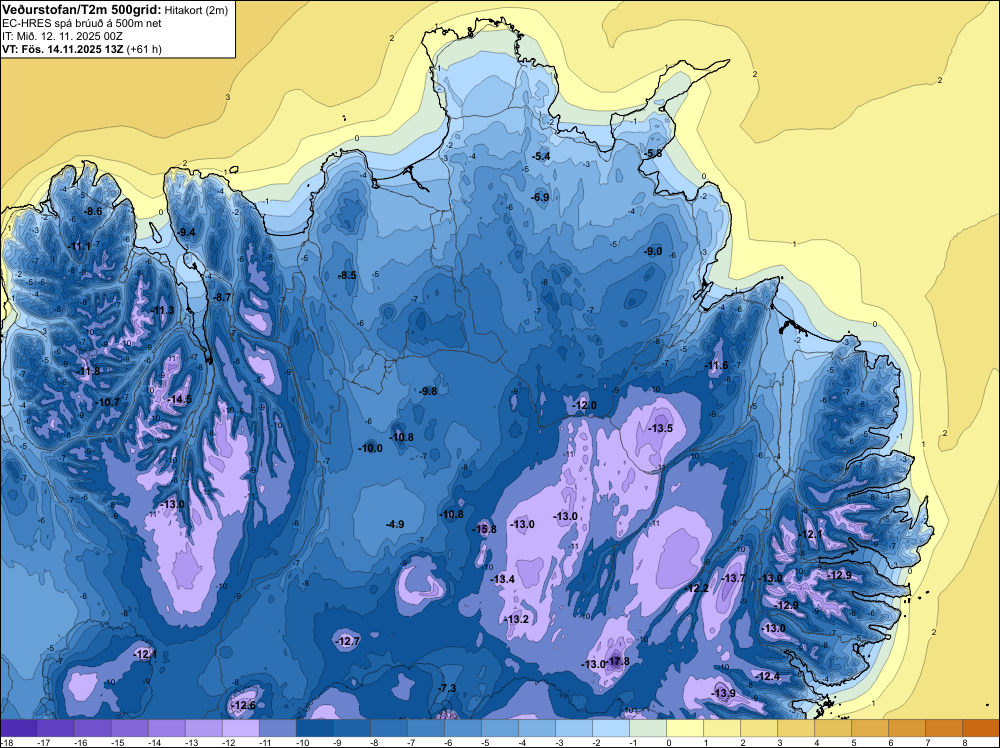This screenshot has height=748, width=1000.
Task: Click the -10.7 temperature label on map
Action: click(x=107, y=402)
